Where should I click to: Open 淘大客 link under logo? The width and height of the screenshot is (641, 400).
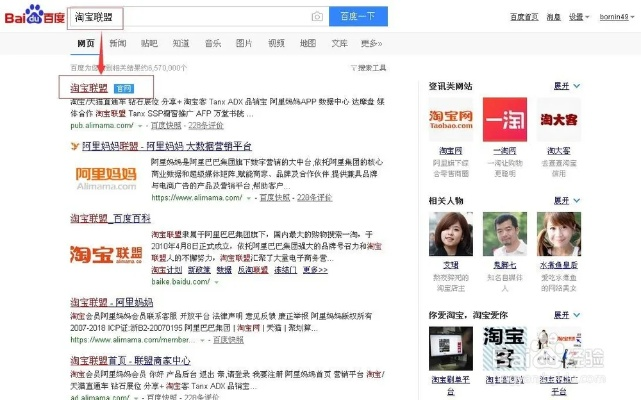pos(559,151)
